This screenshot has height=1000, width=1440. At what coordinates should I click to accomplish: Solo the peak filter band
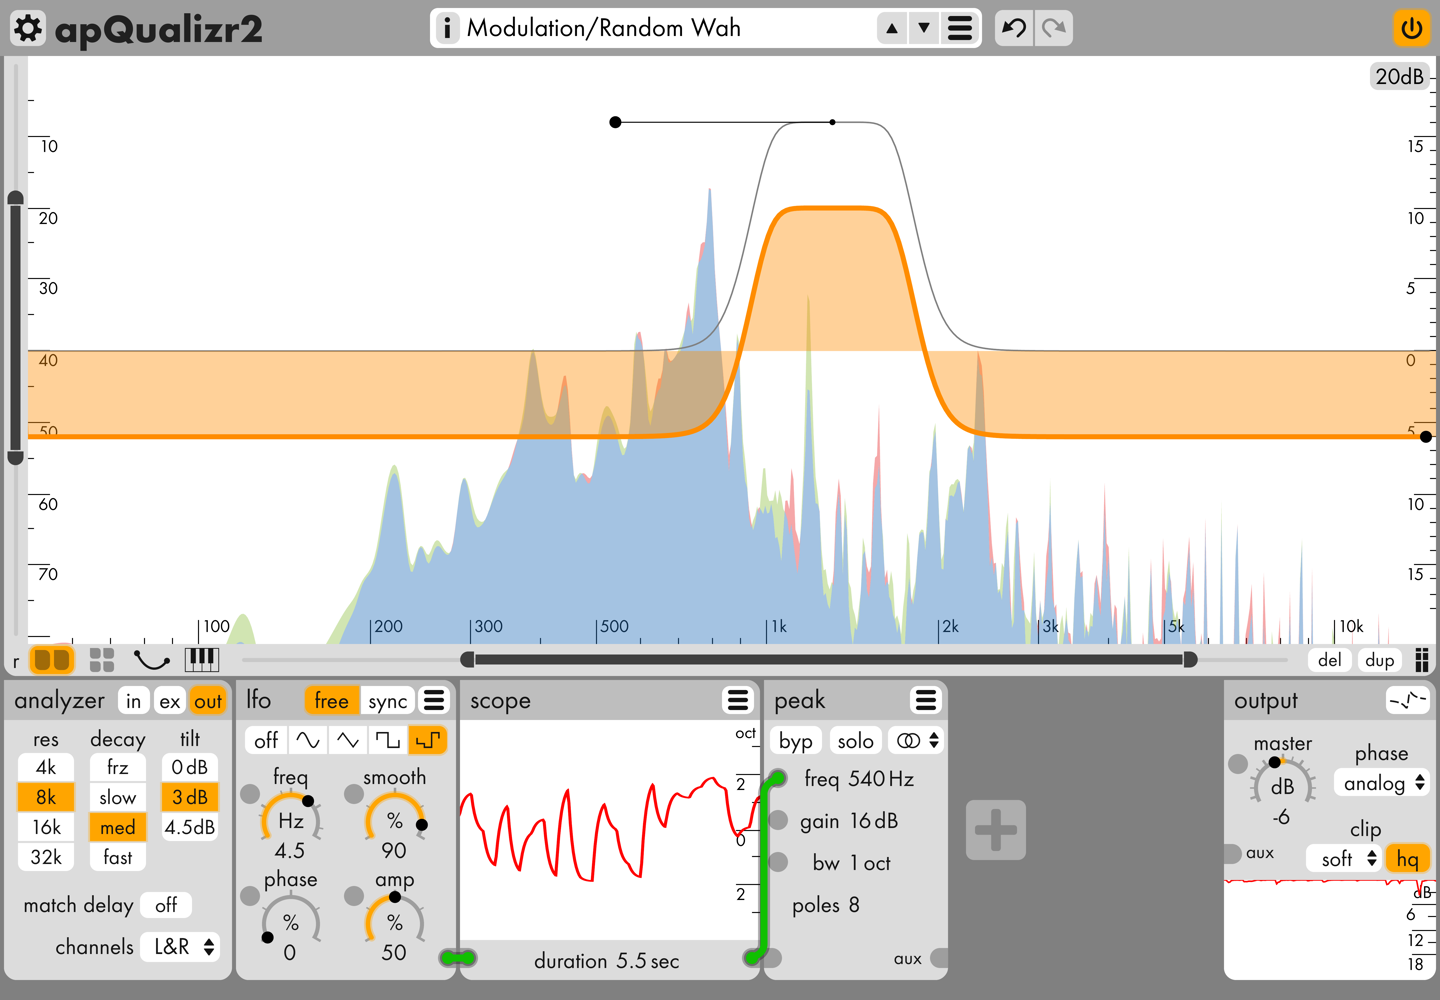click(x=856, y=741)
